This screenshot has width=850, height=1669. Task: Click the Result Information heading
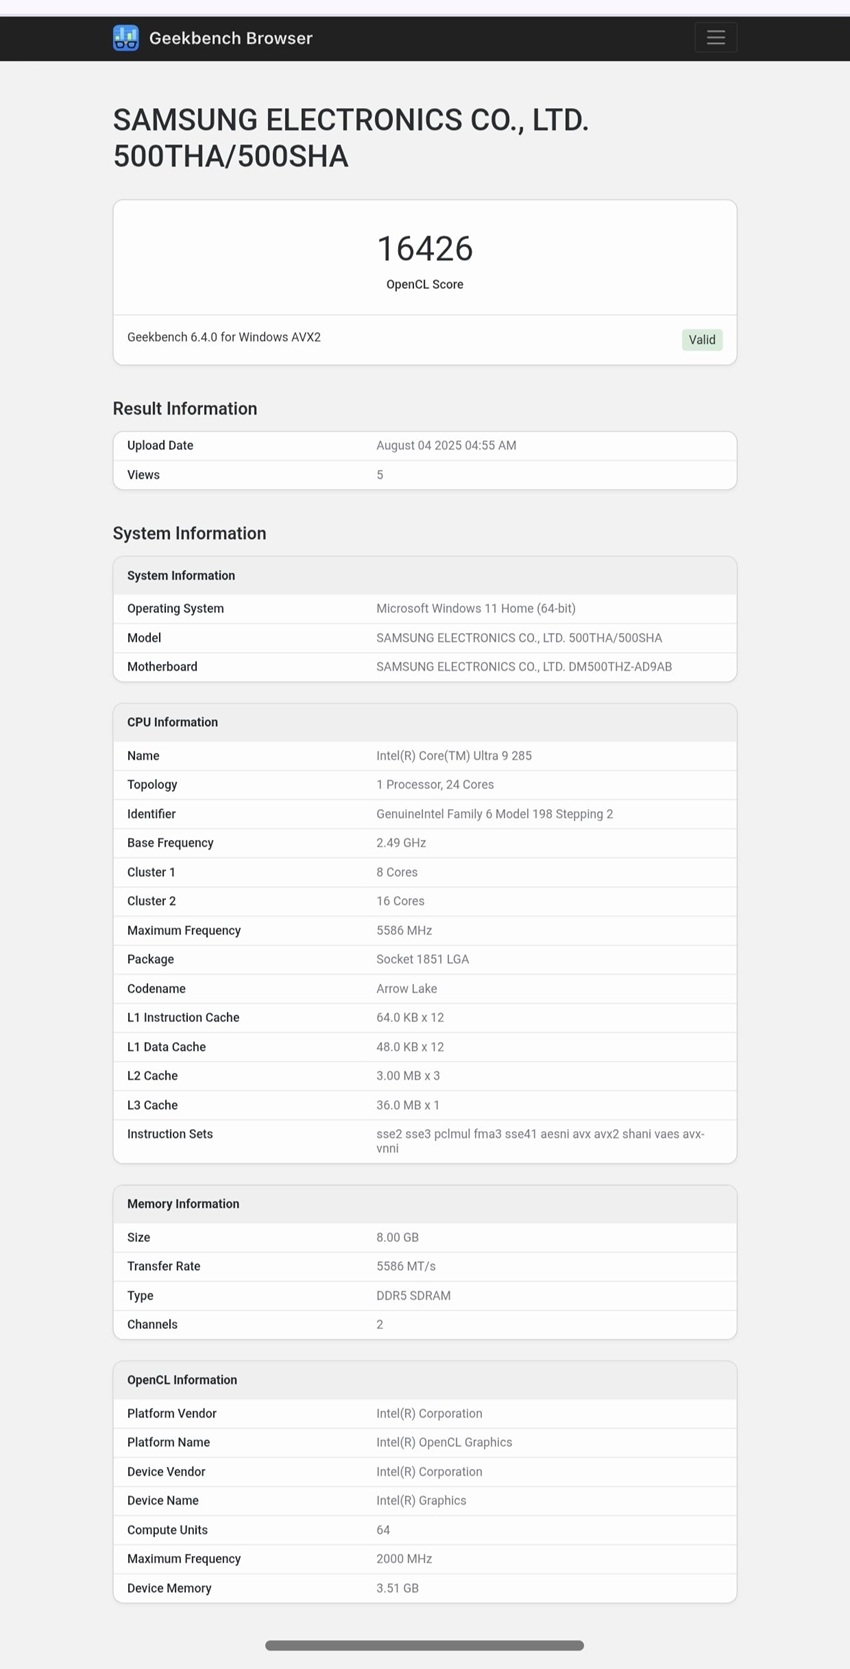tap(185, 409)
